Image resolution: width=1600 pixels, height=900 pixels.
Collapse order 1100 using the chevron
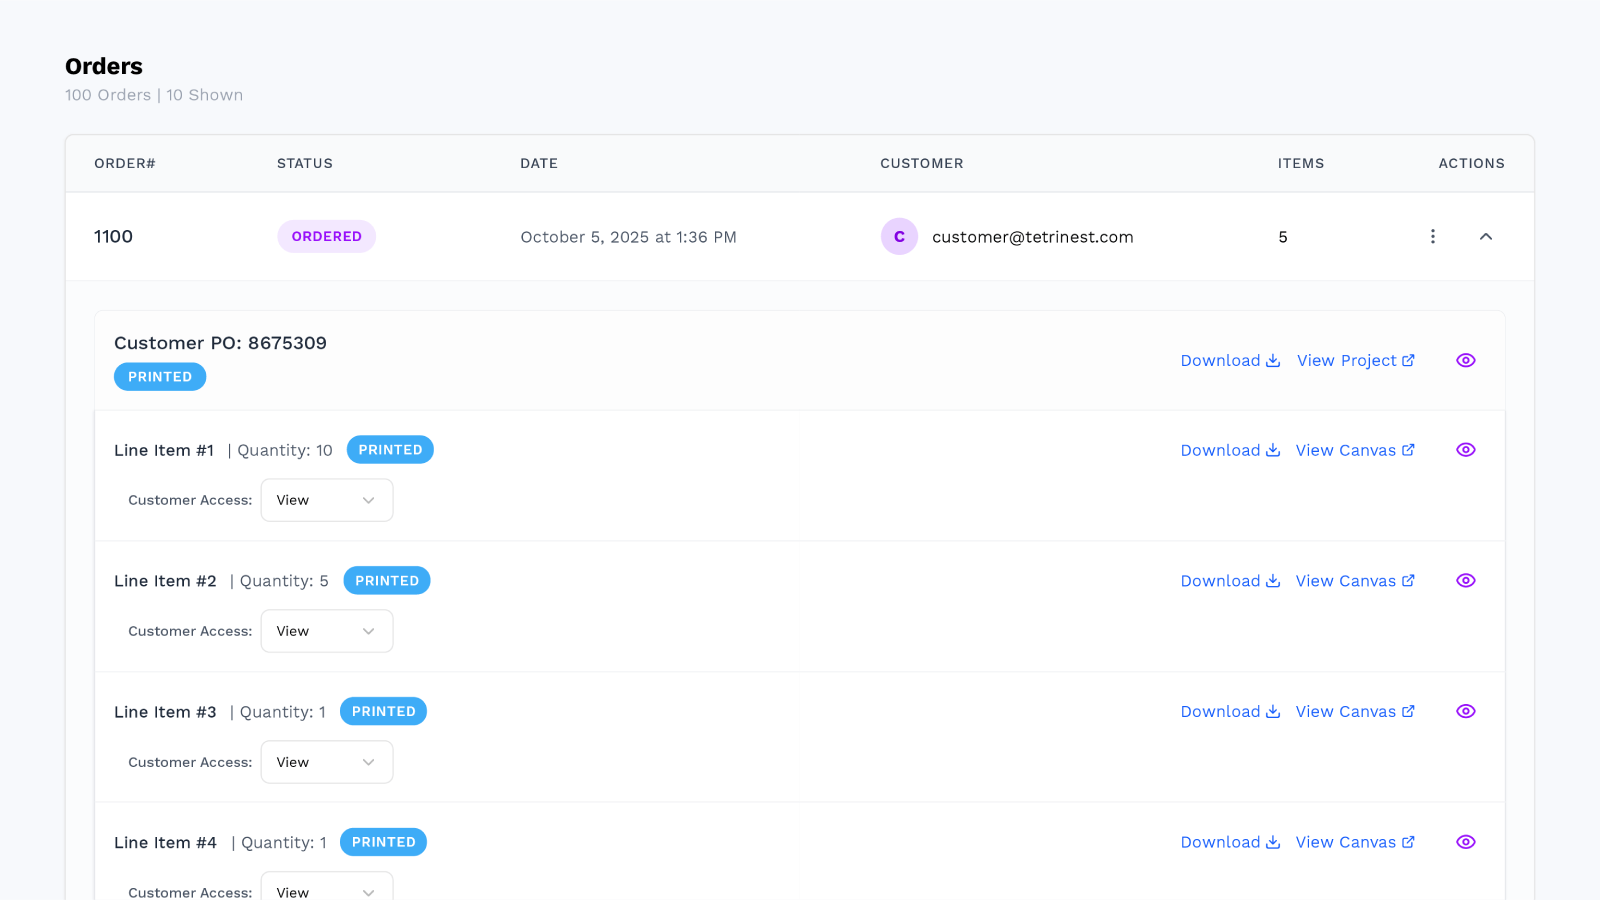[x=1487, y=236]
